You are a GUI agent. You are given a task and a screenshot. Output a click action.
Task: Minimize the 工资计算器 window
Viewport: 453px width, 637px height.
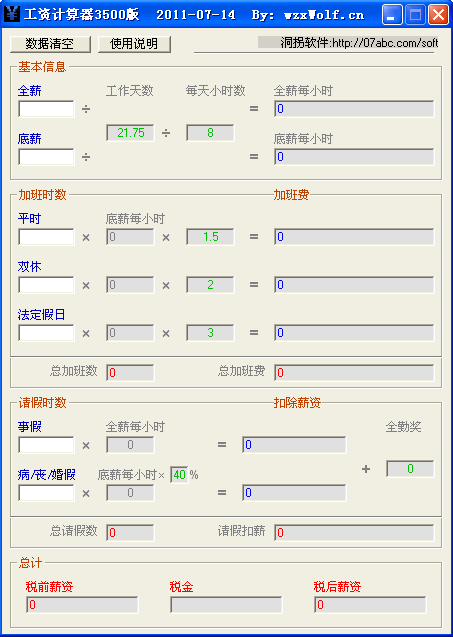(x=392, y=15)
